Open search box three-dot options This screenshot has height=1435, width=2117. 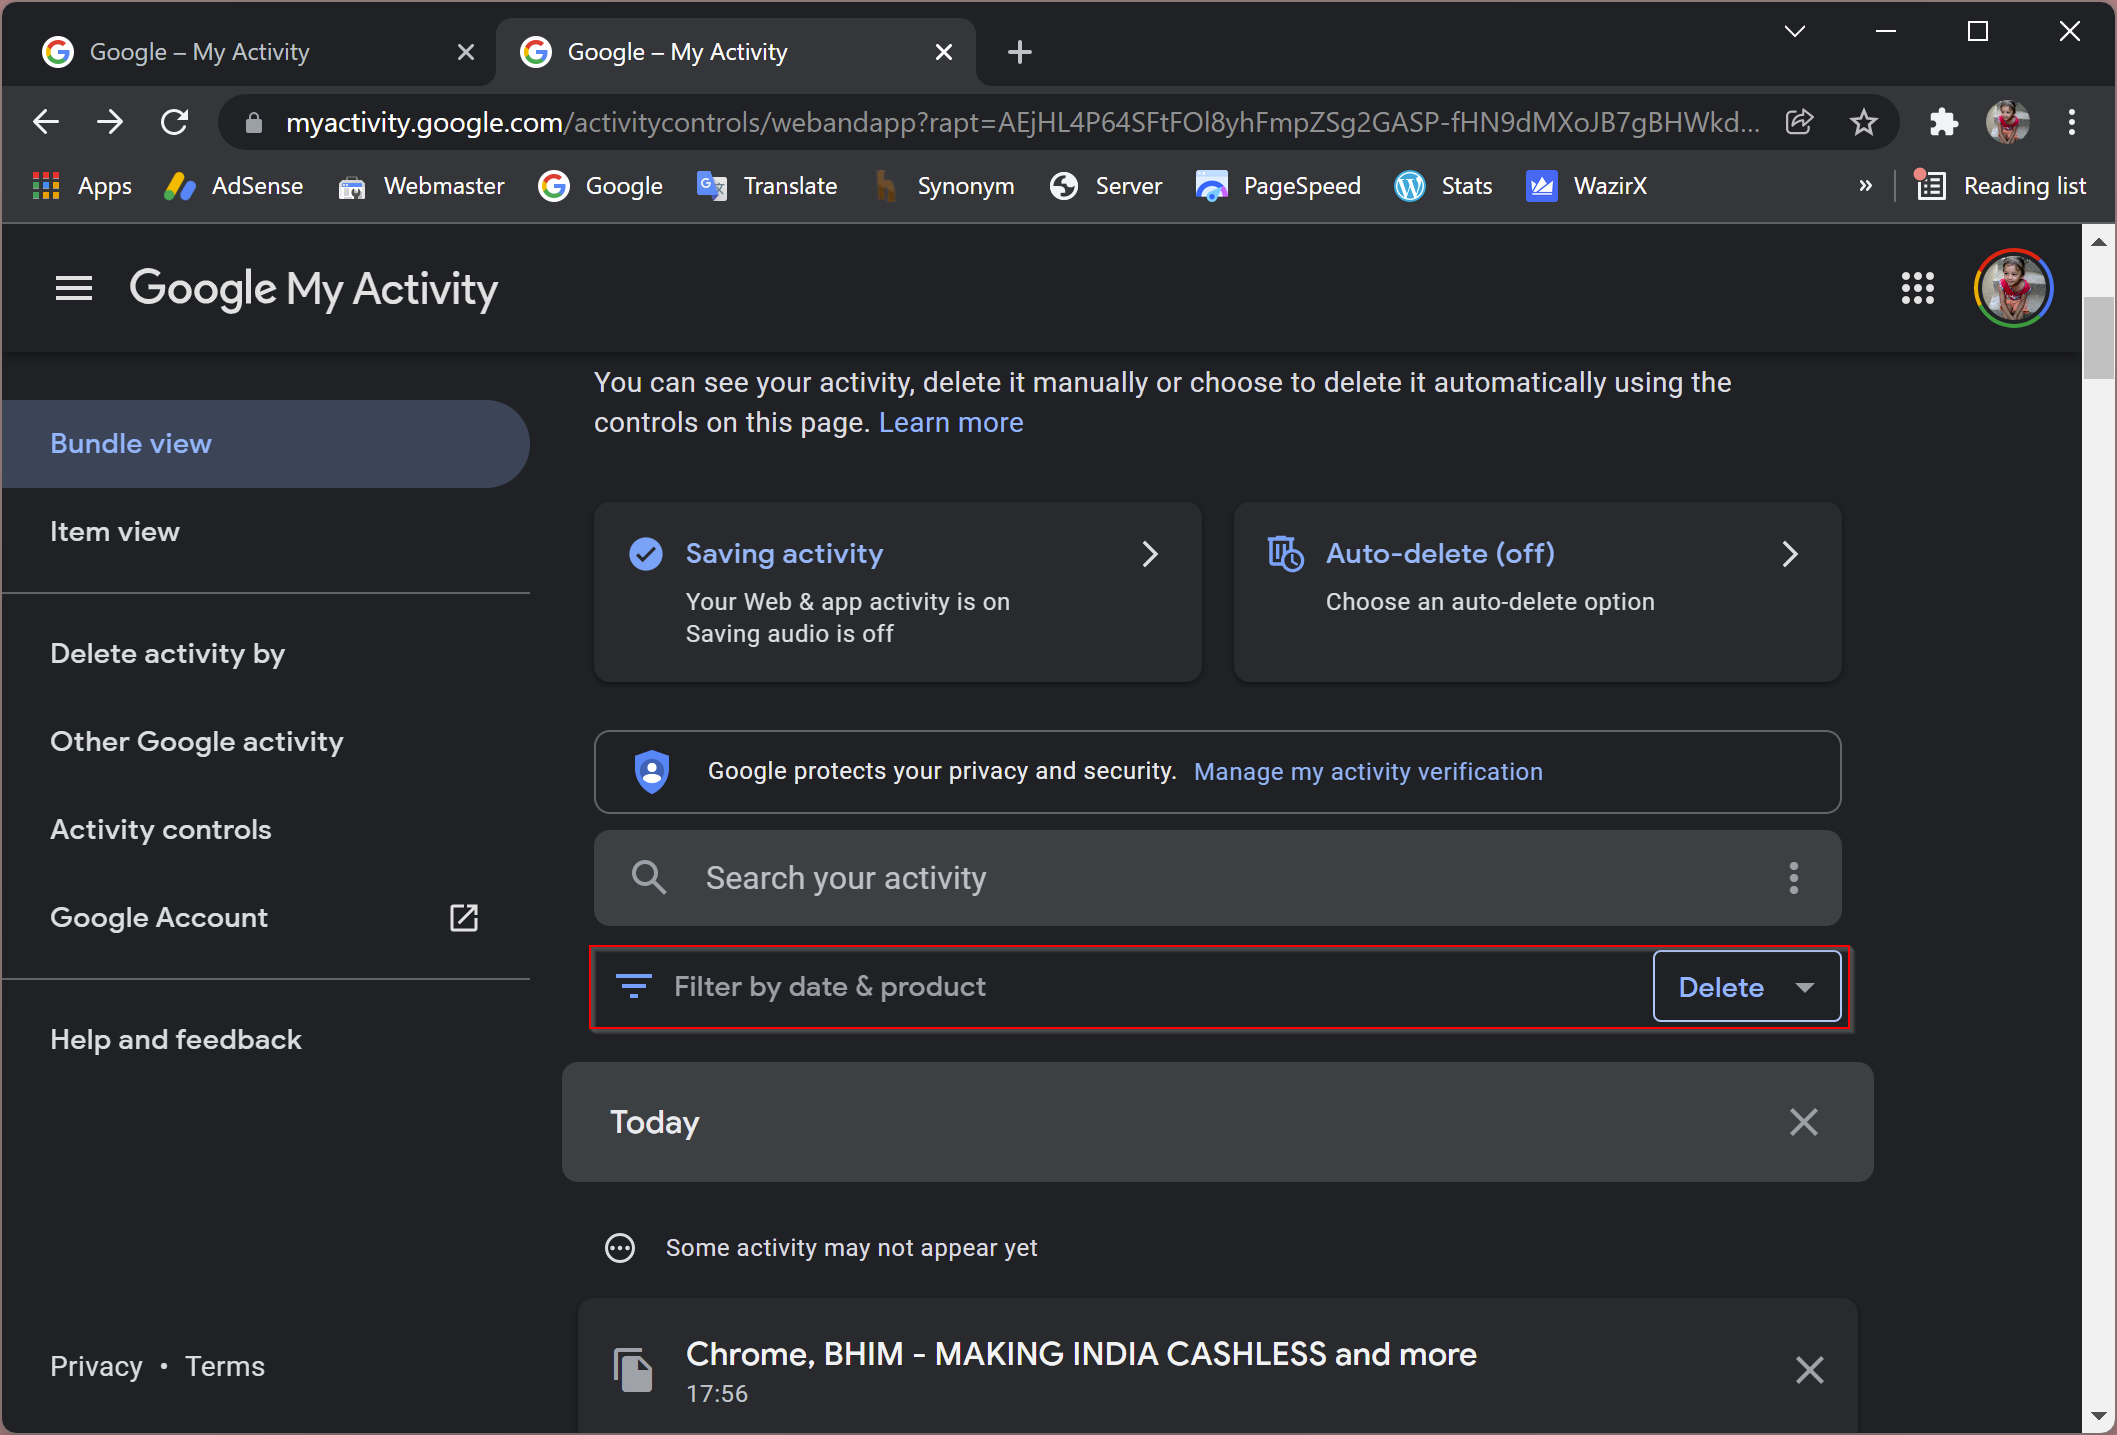tap(1794, 878)
